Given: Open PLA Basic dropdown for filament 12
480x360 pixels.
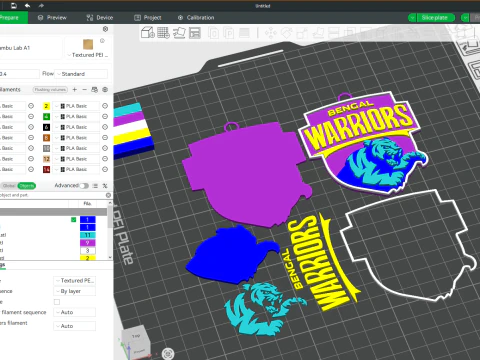Looking at the screenshot, I should (x=76, y=159).
